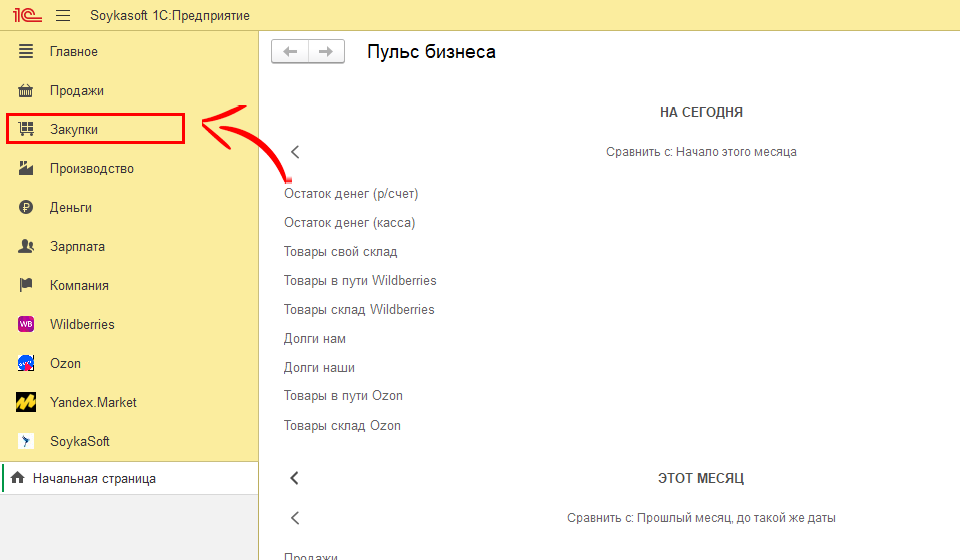This screenshot has height=560, width=960.
Task: Click the Yandex.Market yellow icon
Action: point(27,402)
